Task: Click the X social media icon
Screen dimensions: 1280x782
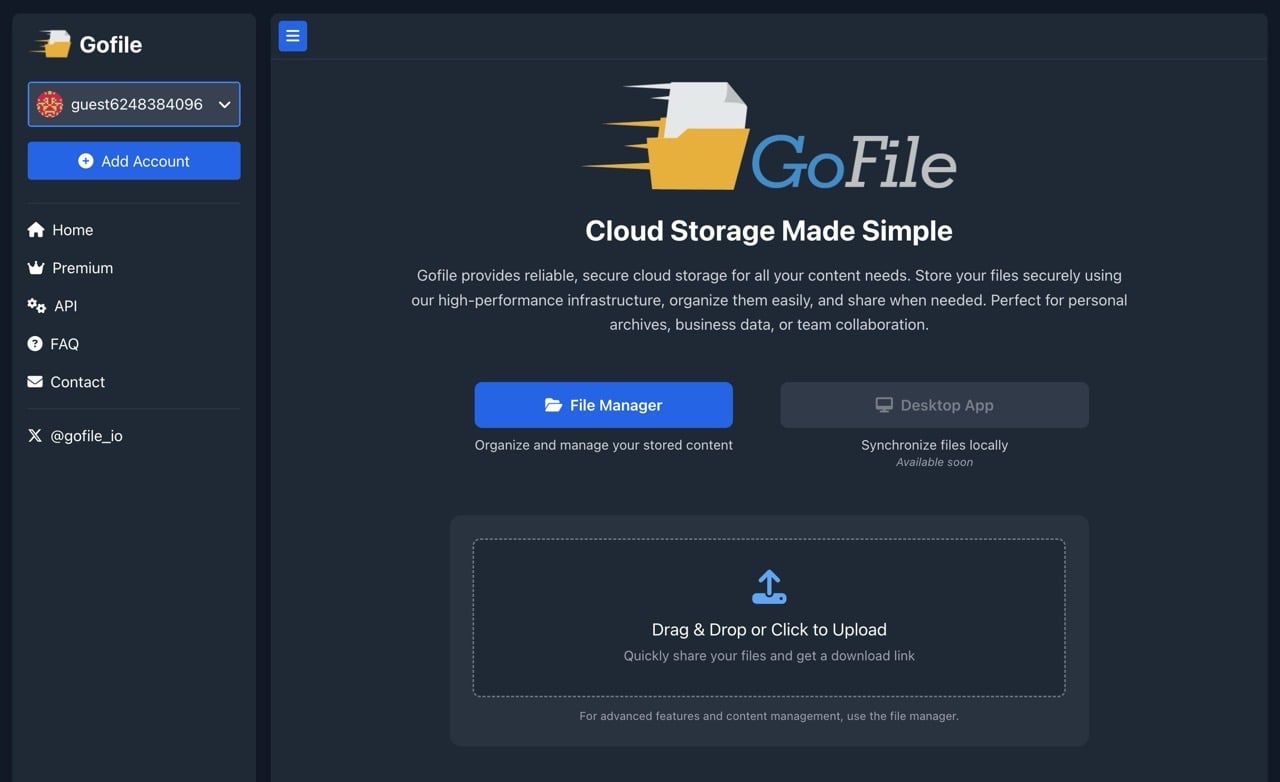Action: (34, 435)
